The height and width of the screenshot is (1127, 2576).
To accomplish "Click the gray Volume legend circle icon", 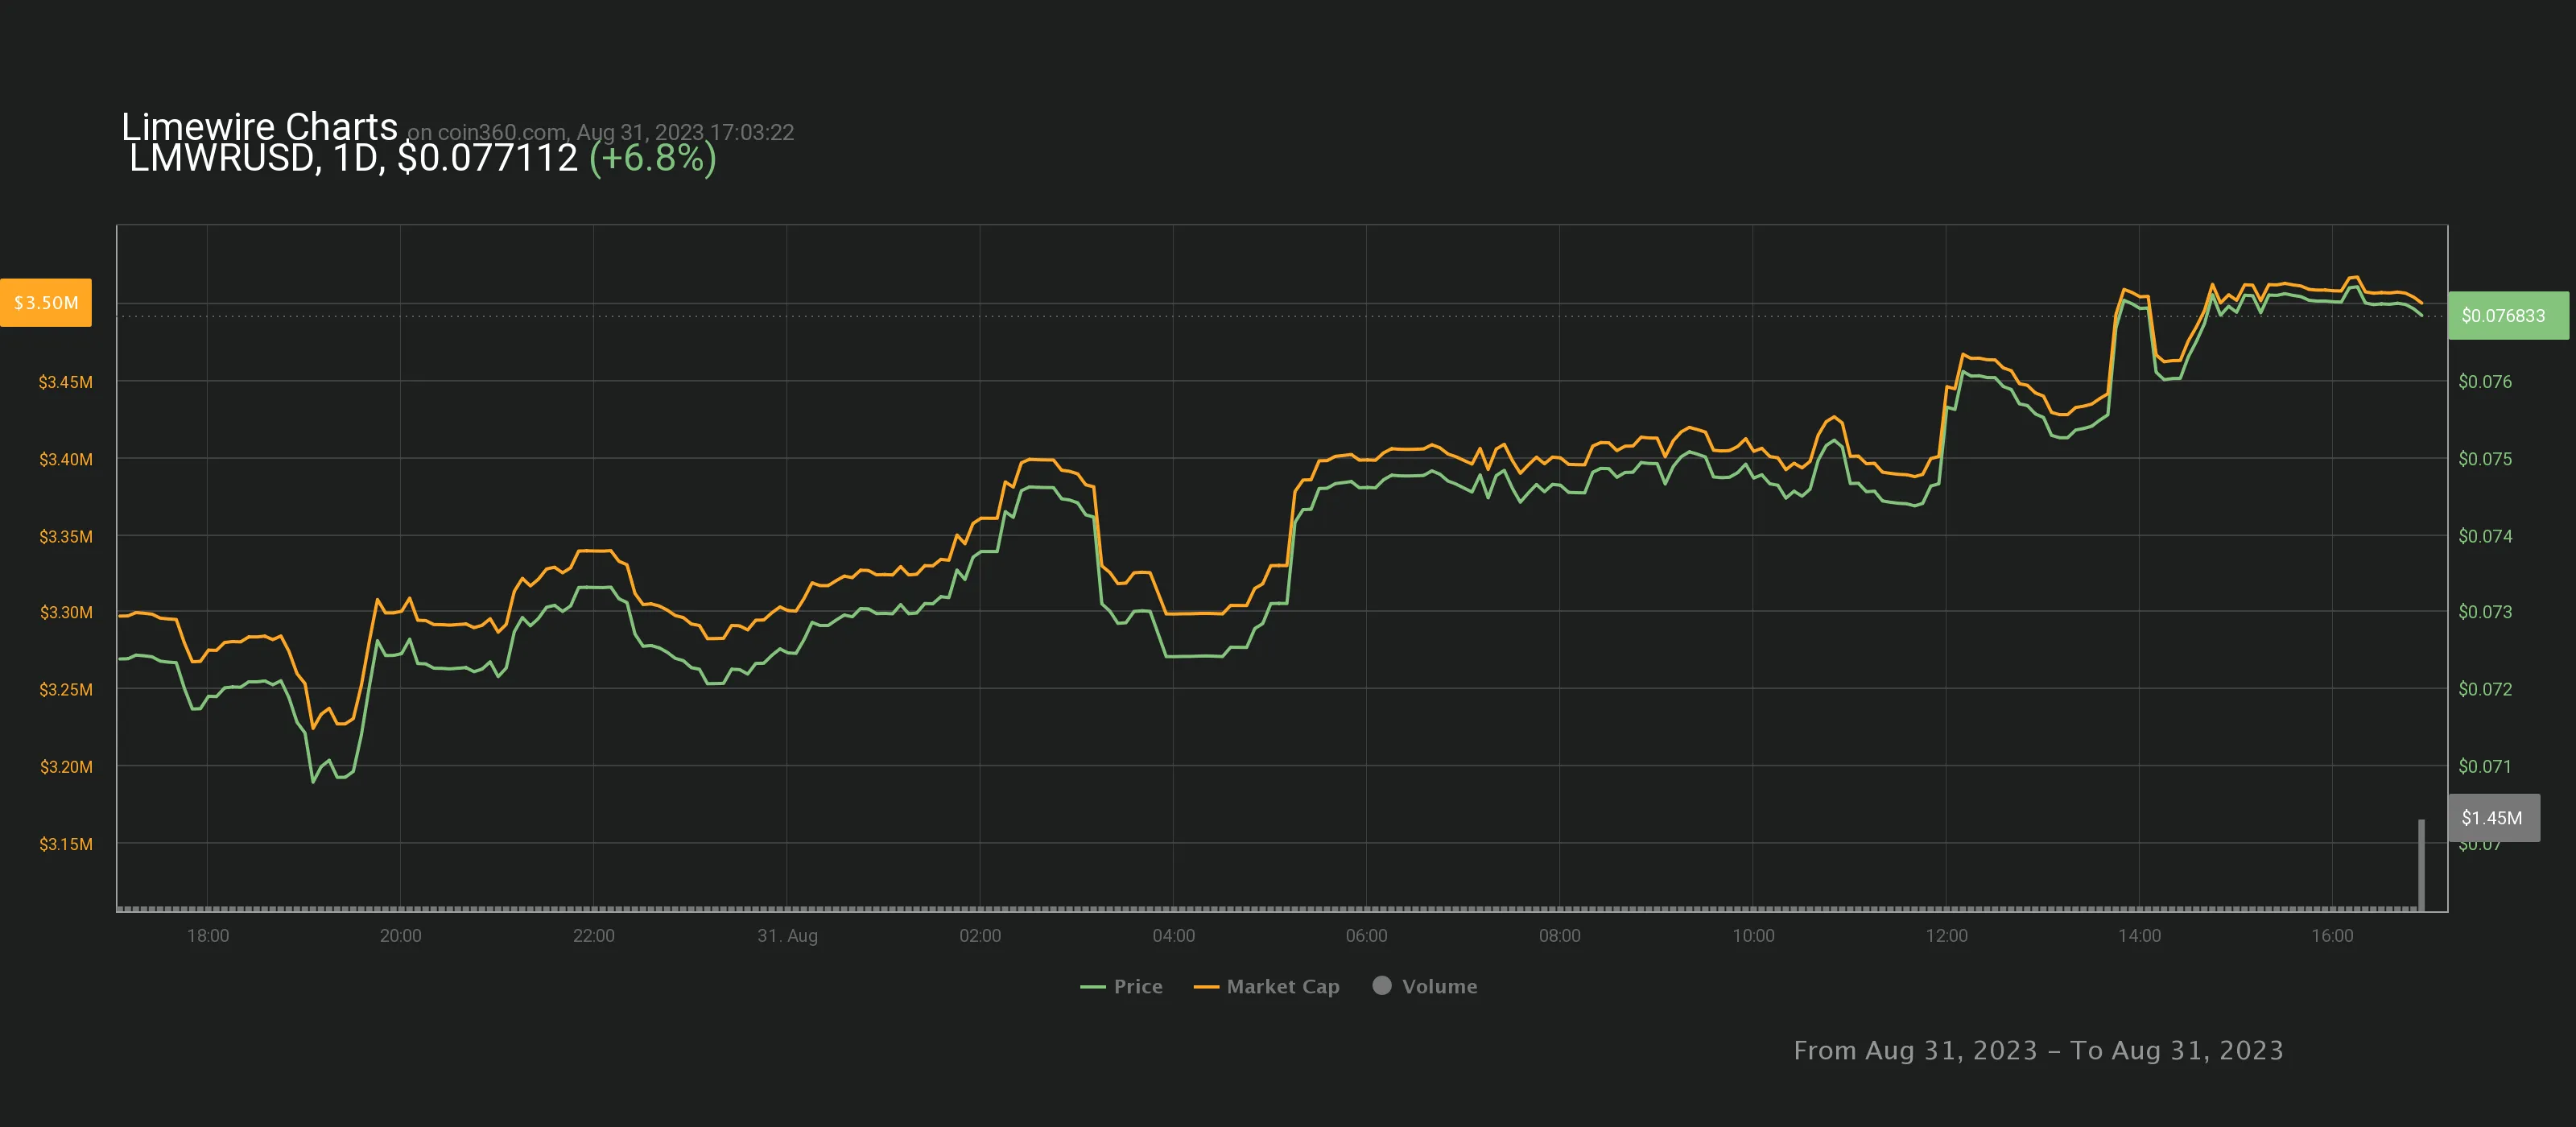I will pos(1382,985).
